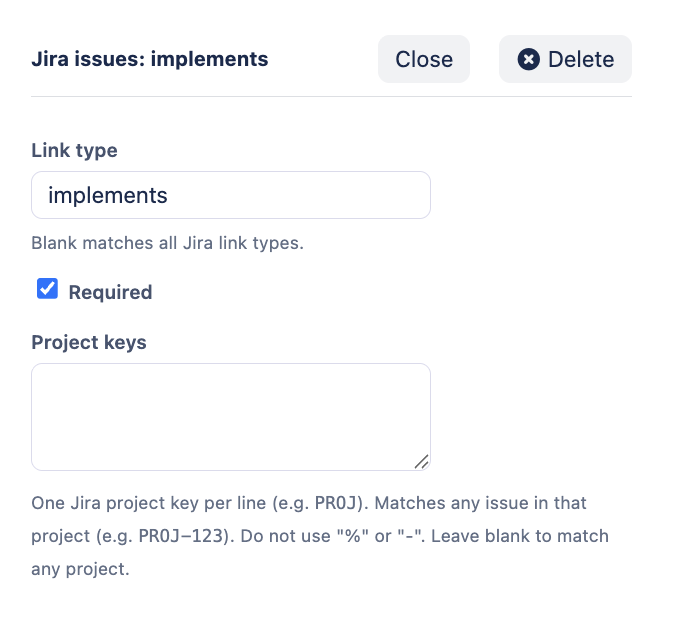The image size is (688, 622).
Task: Toggle the Required checkbox off
Action: click(x=47, y=290)
